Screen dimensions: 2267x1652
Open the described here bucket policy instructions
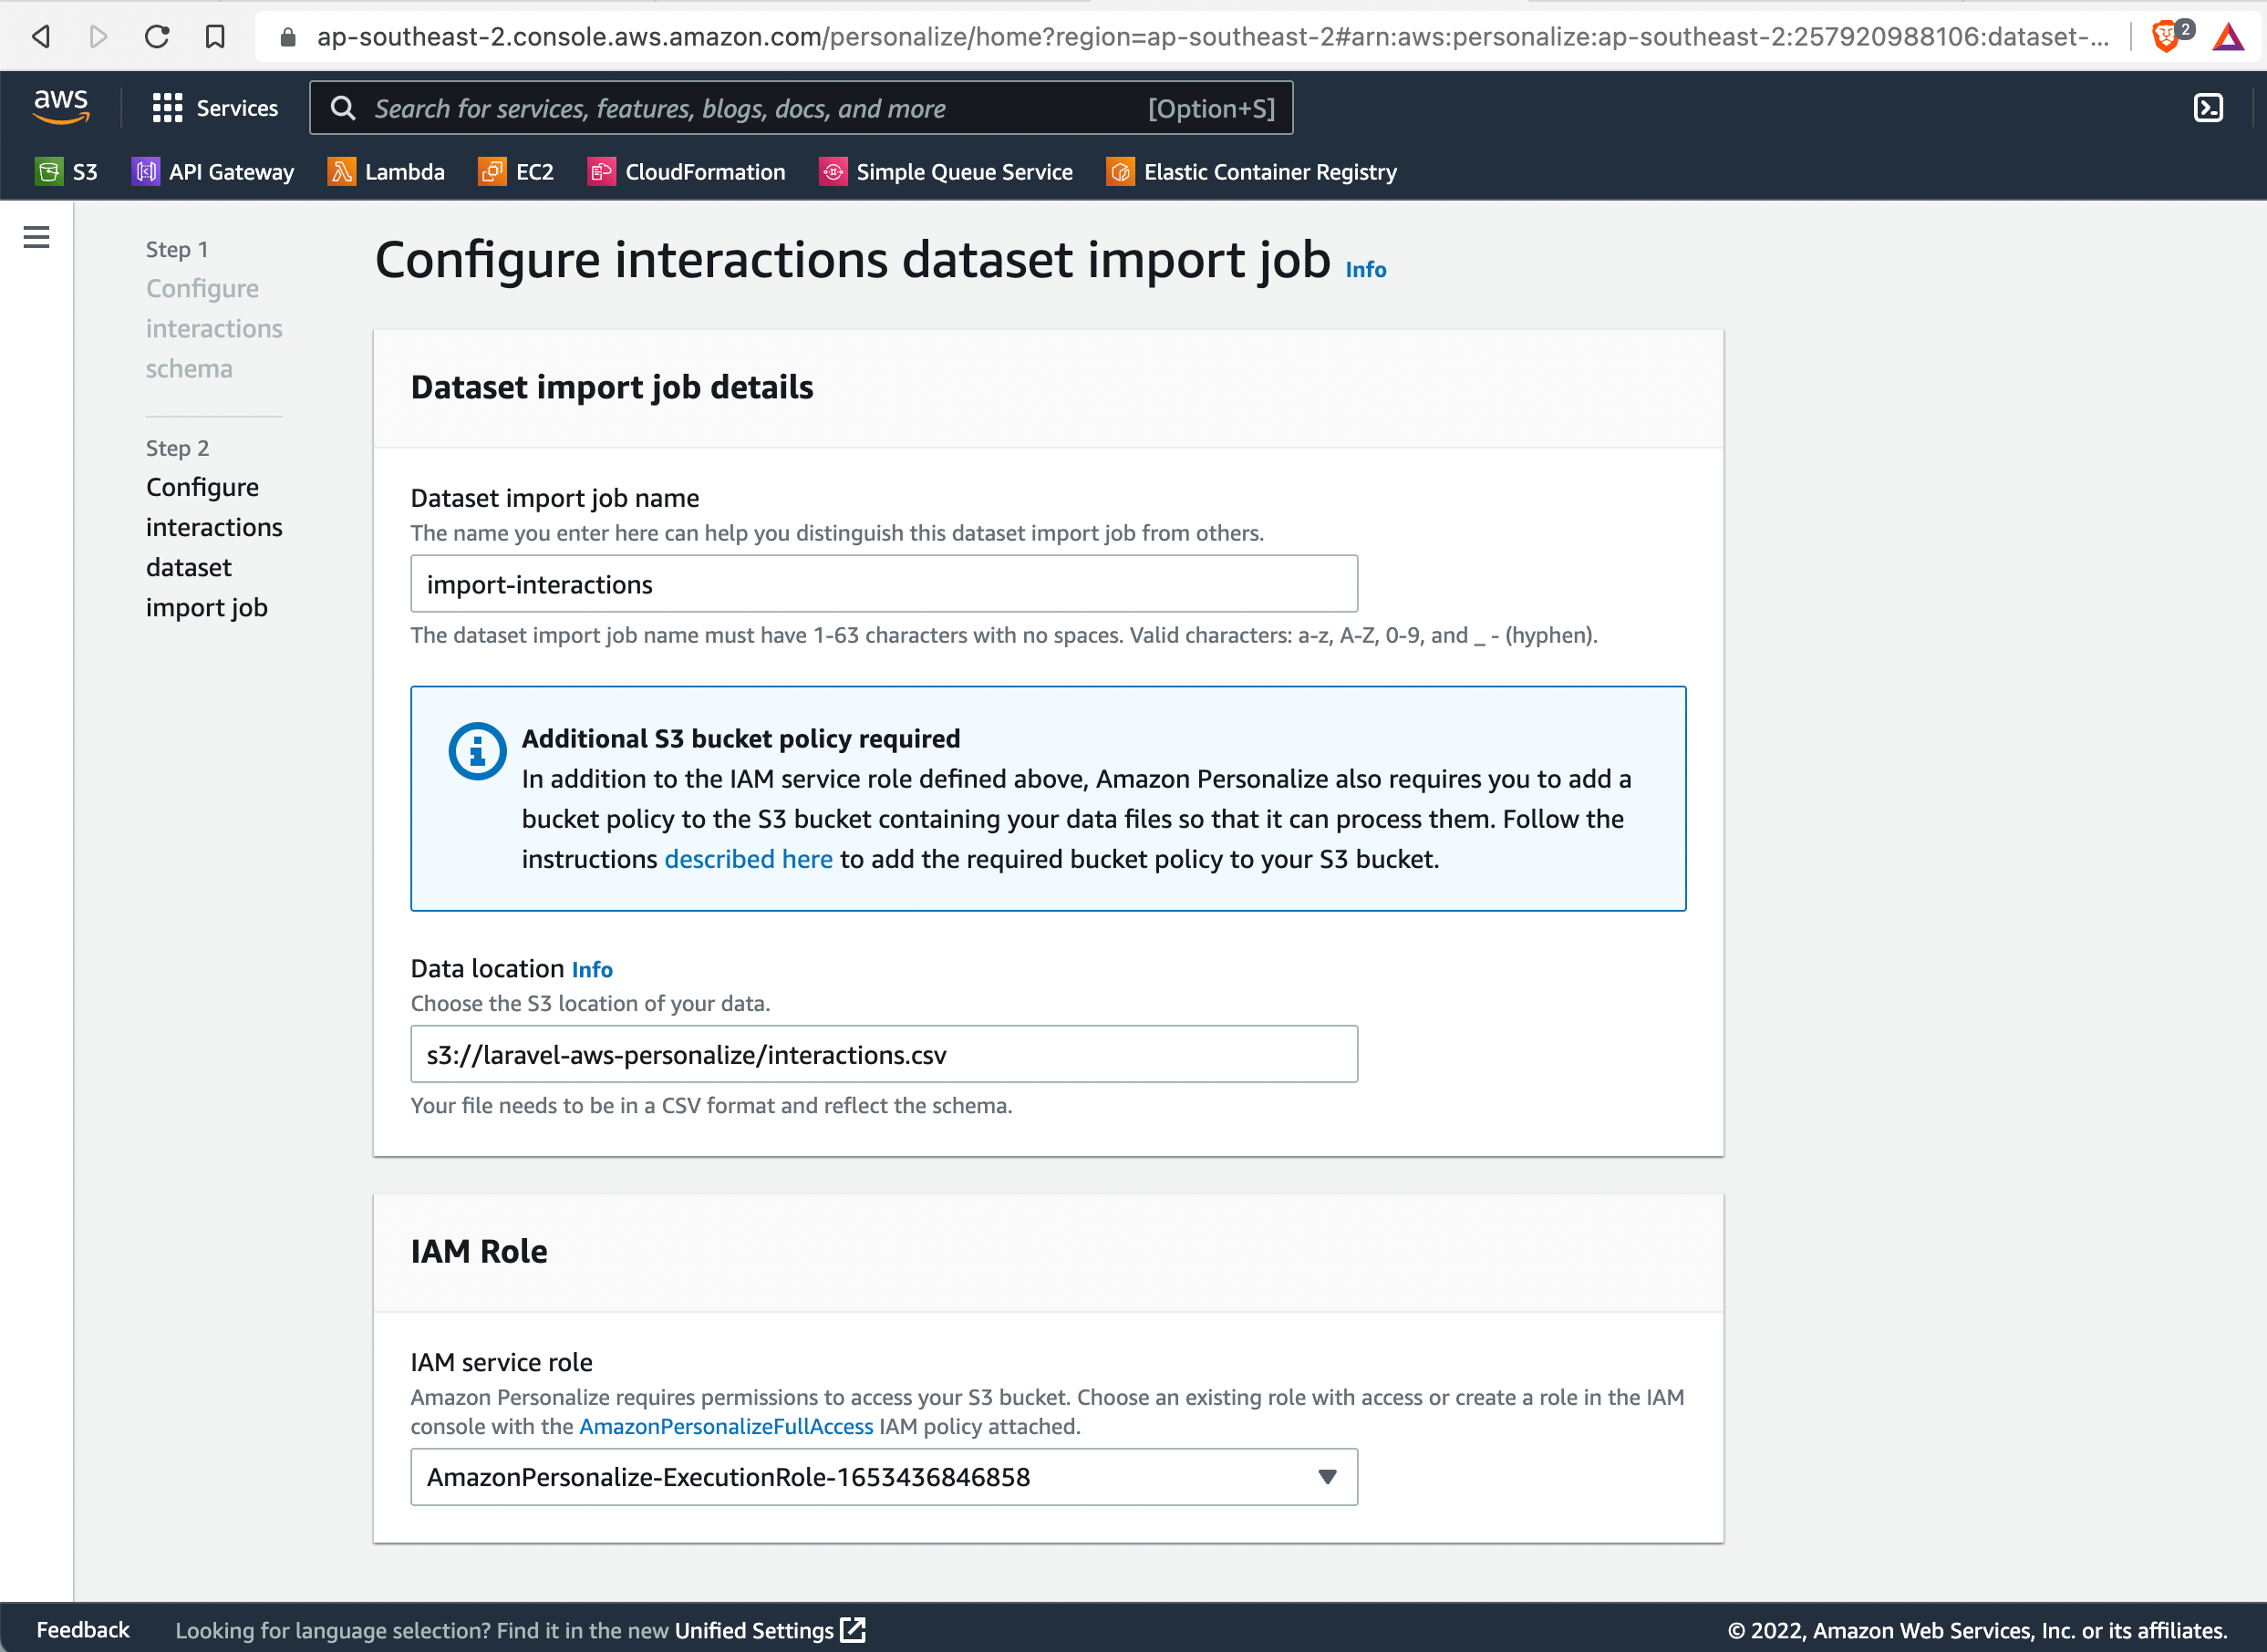[748, 858]
